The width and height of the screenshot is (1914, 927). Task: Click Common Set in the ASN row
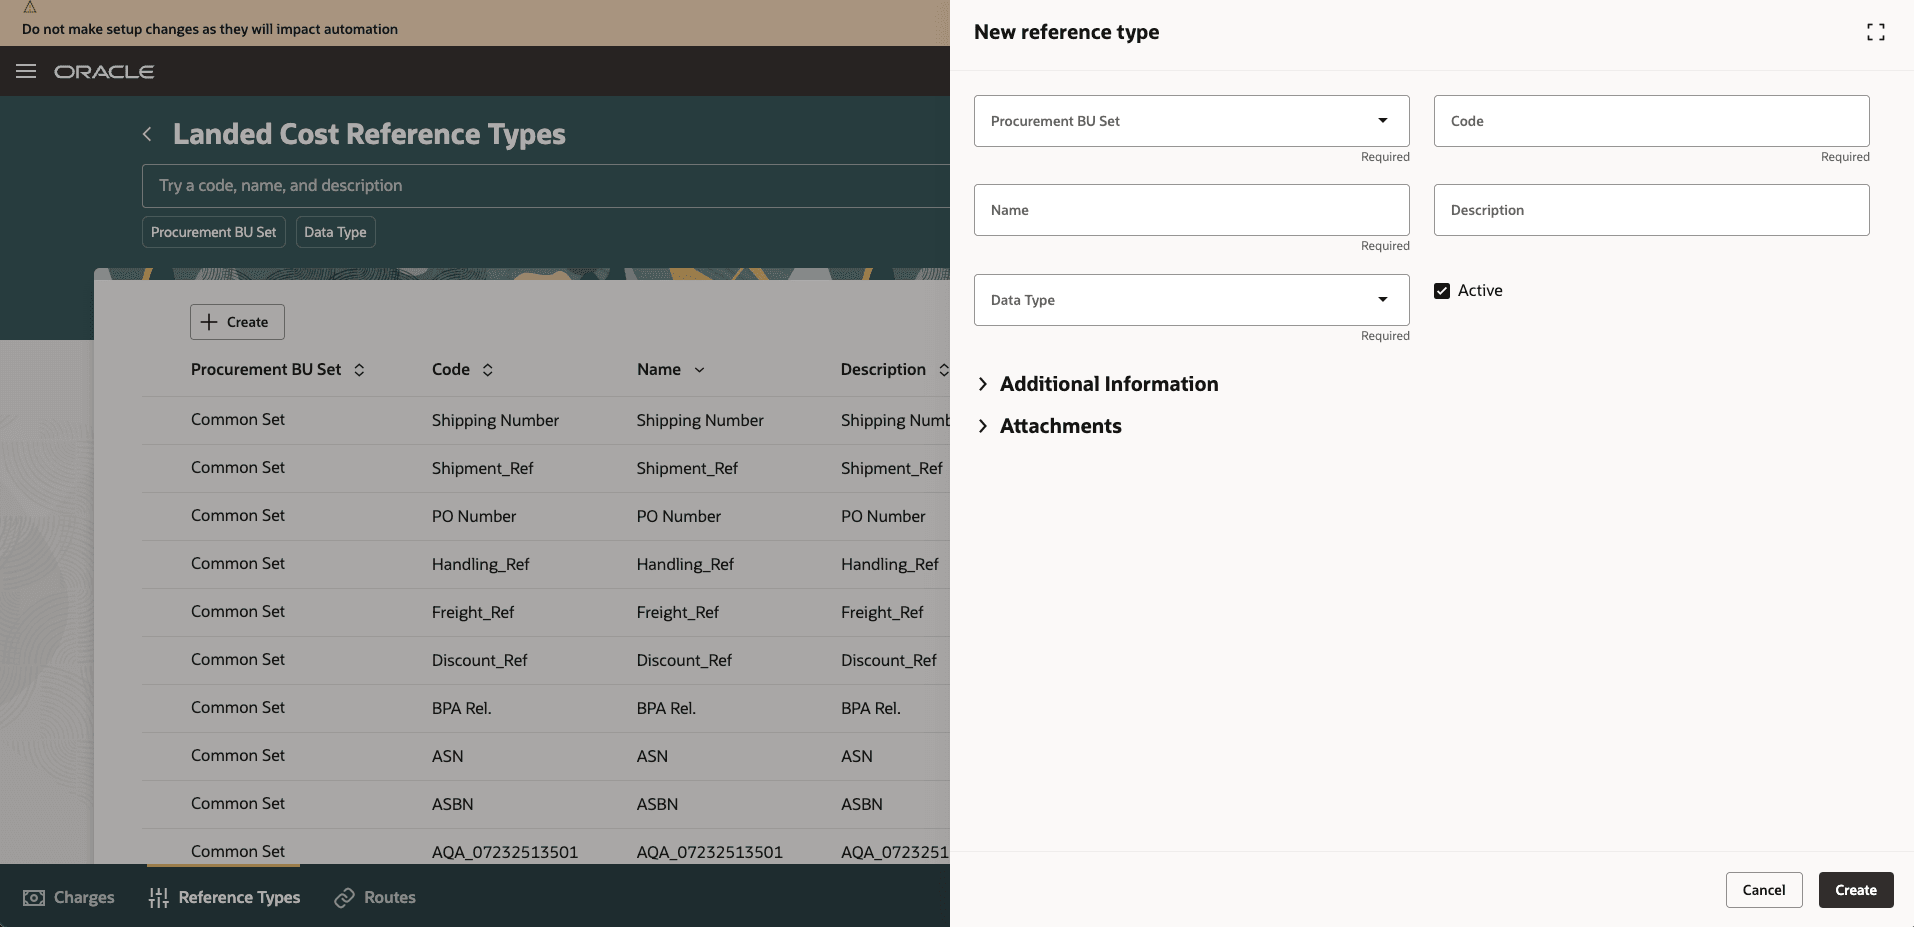click(x=238, y=756)
